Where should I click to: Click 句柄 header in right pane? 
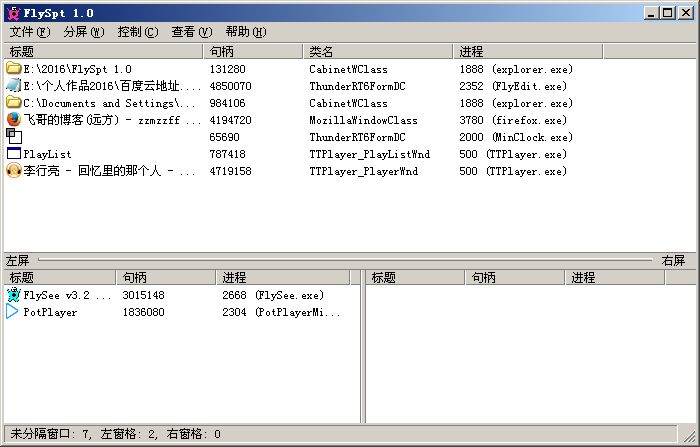pos(516,277)
